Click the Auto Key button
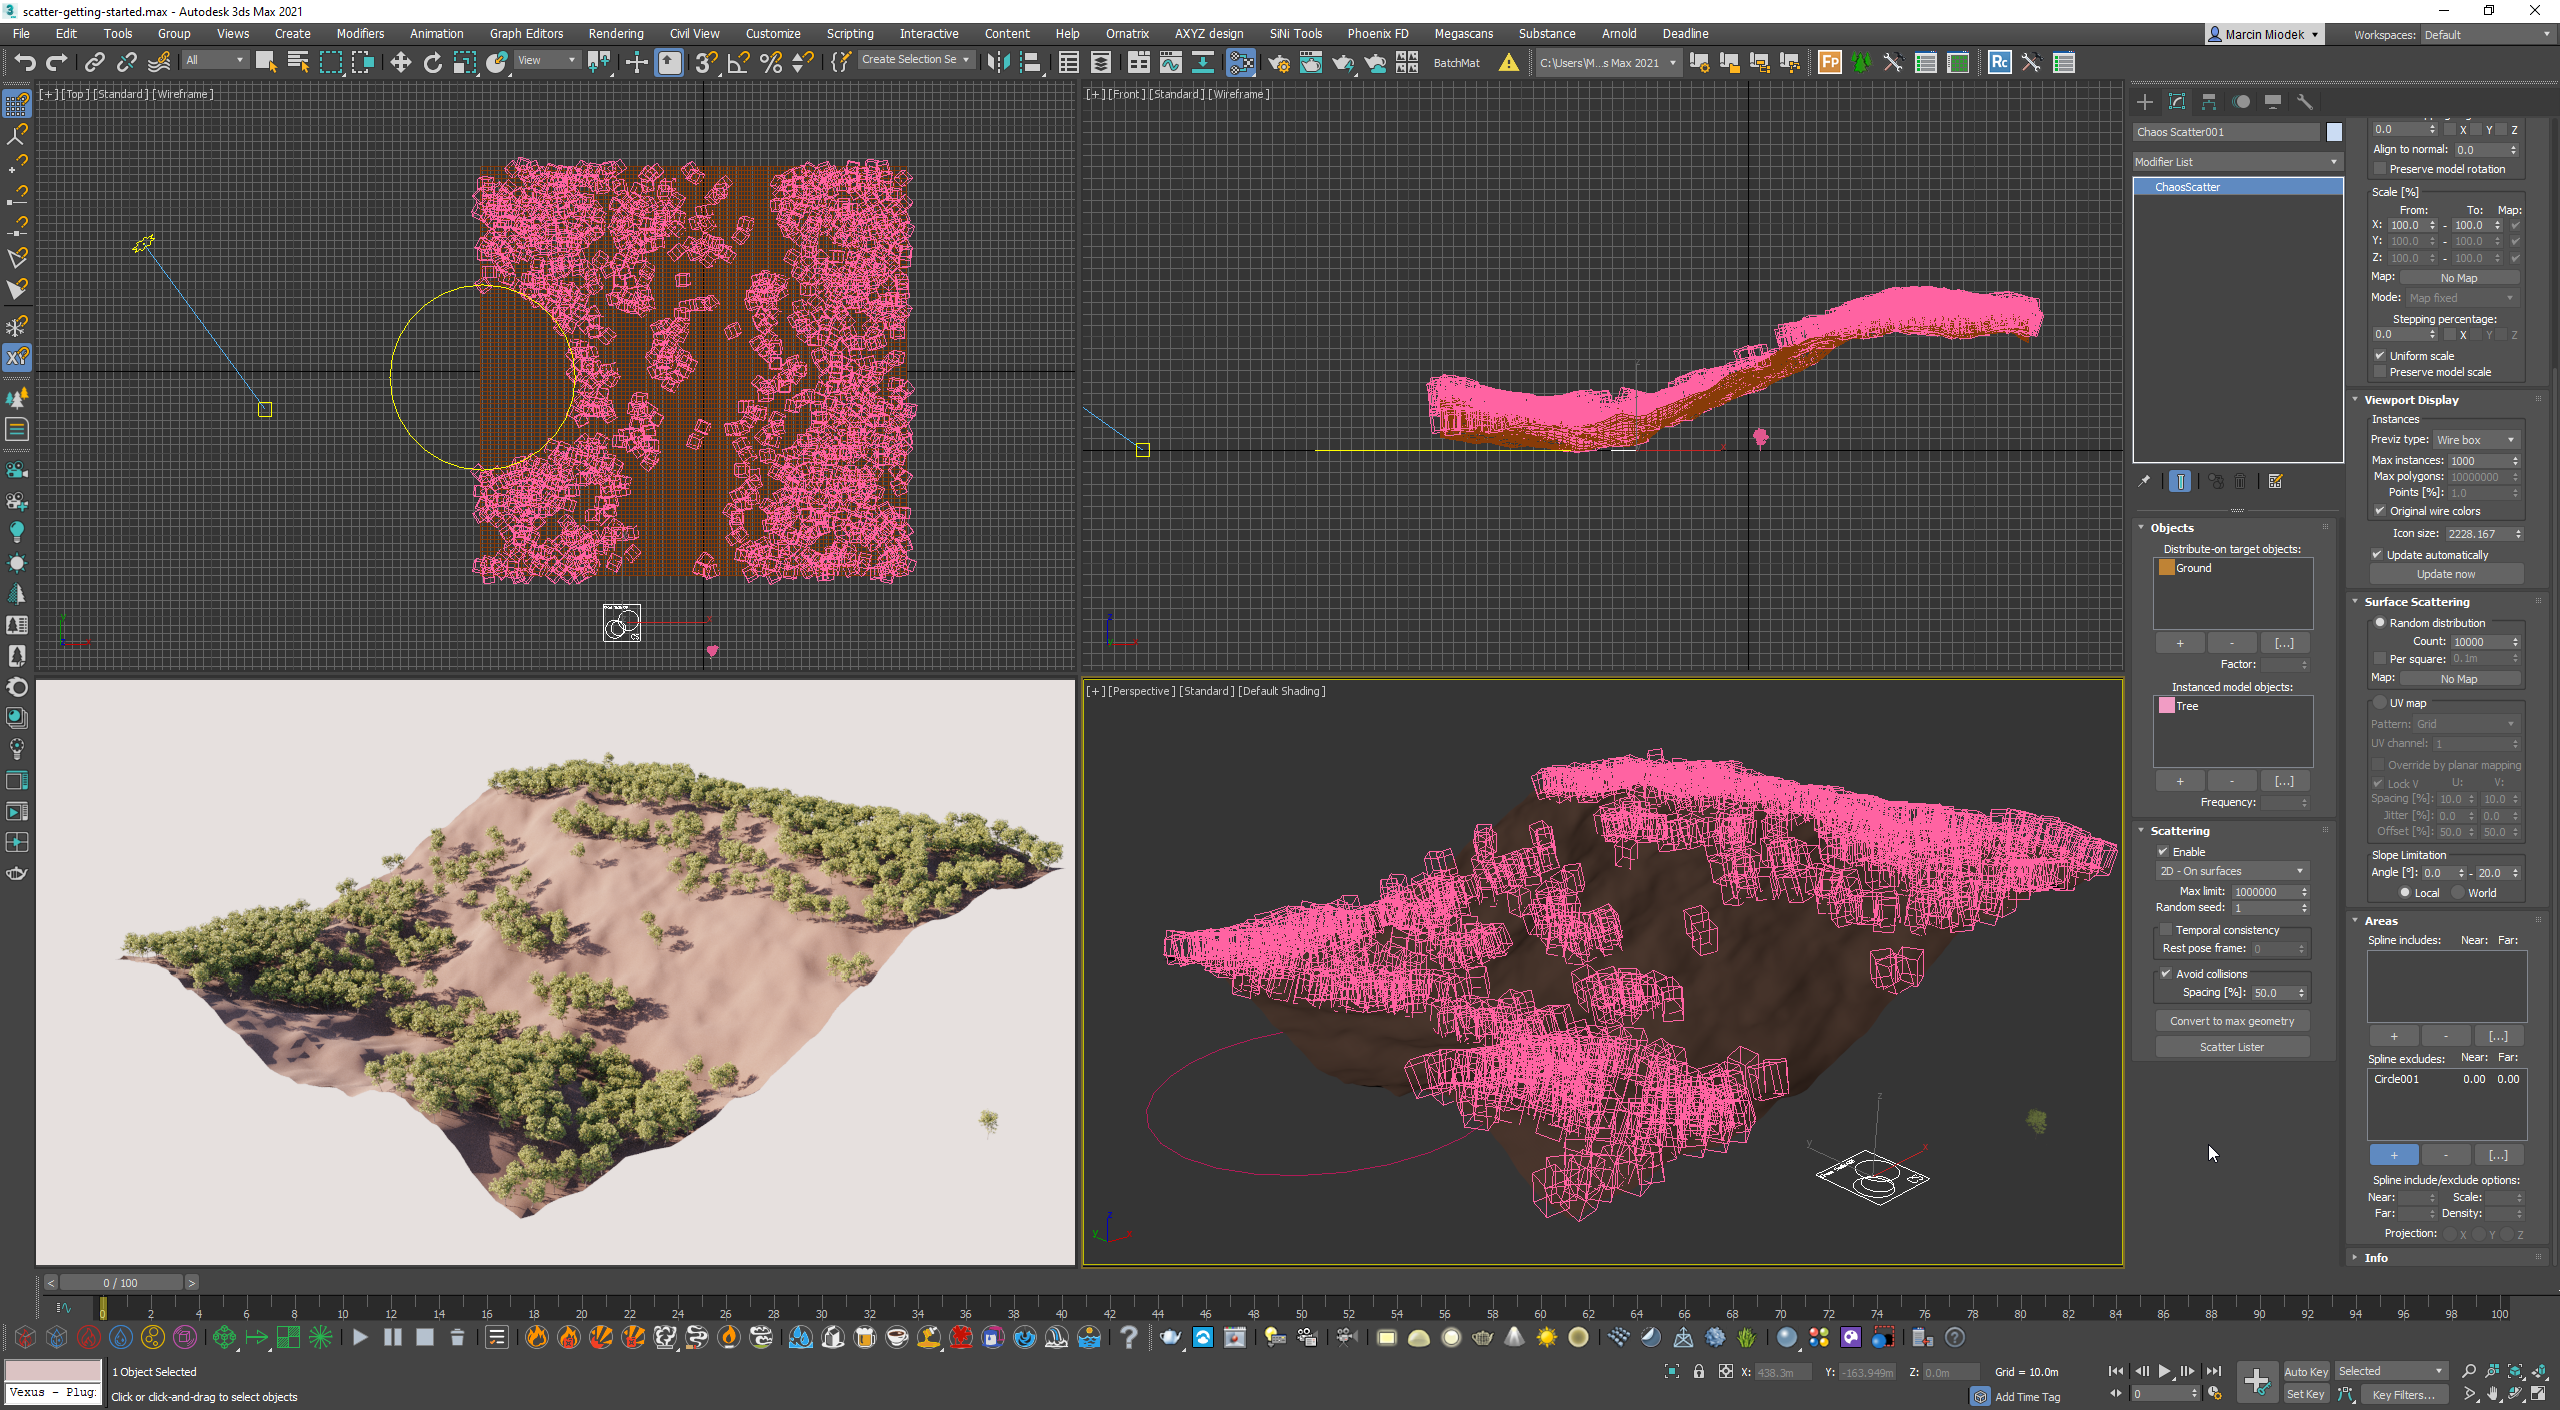This screenshot has height=1410, width=2560. point(2306,1372)
